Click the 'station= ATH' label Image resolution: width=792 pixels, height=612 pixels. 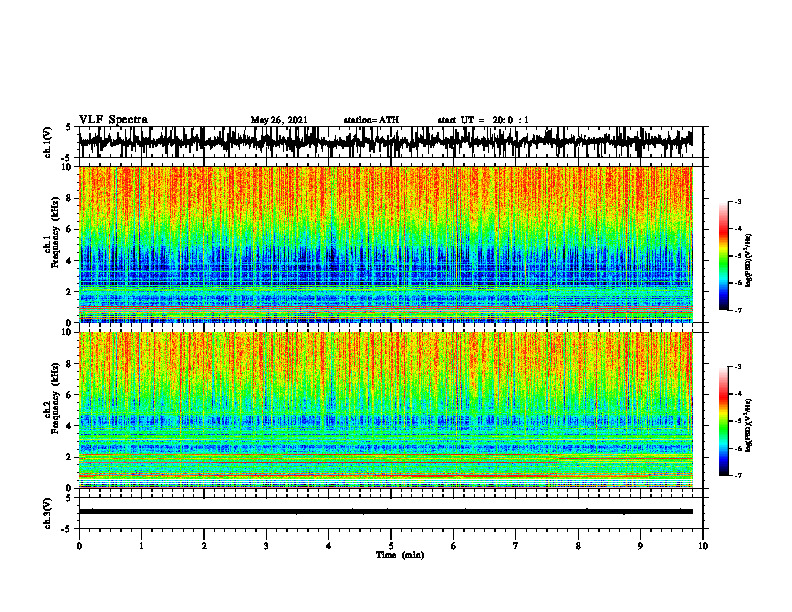pyautogui.click(x=371, y=120)
